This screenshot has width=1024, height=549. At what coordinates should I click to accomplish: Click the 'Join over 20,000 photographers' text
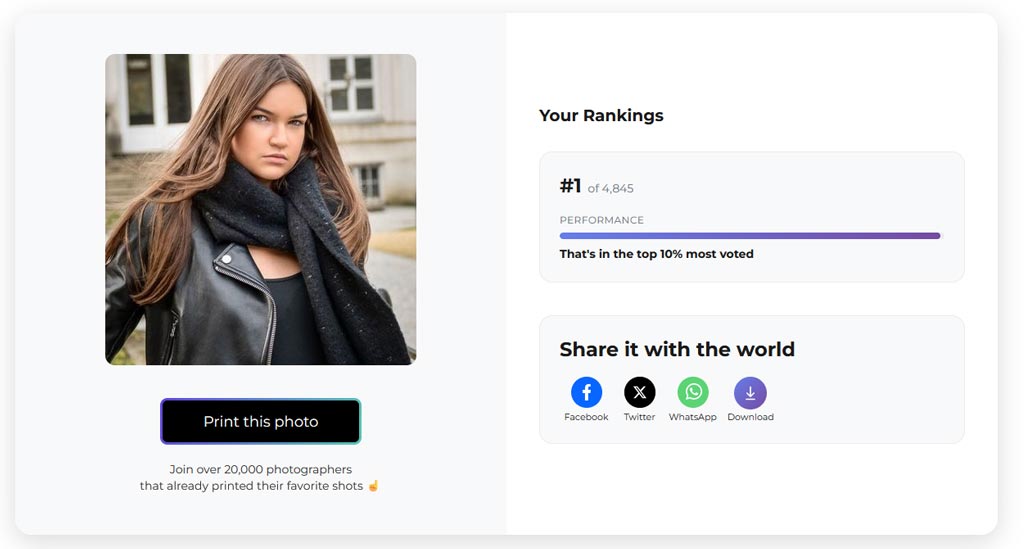point(261,469)
